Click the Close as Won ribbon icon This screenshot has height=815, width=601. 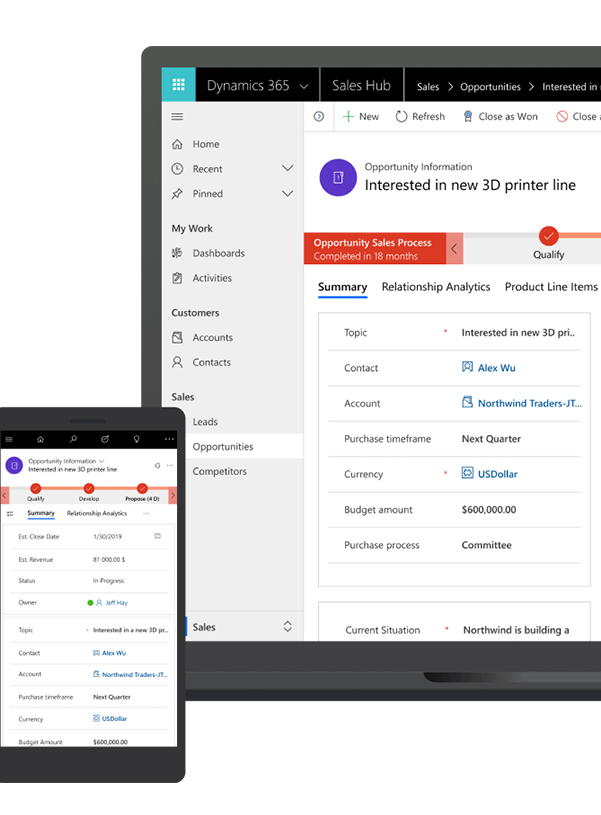[468, 116]
